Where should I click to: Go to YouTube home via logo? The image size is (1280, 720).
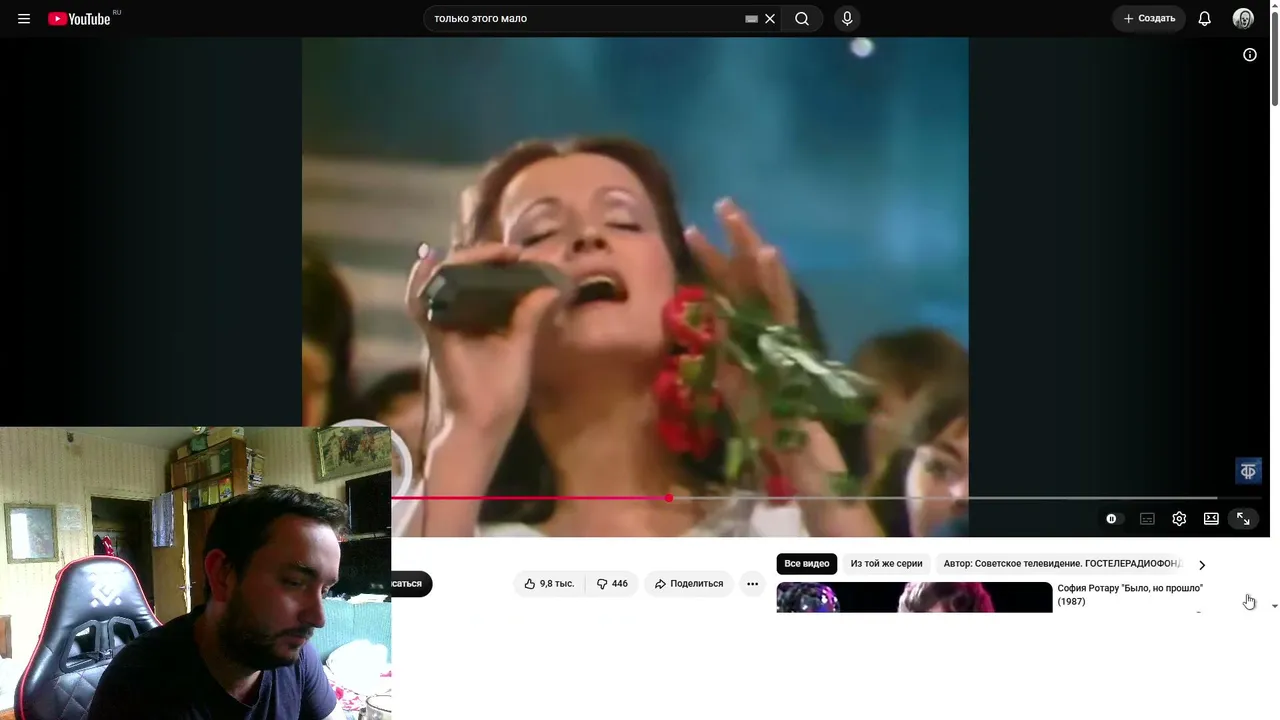point(79,19)
